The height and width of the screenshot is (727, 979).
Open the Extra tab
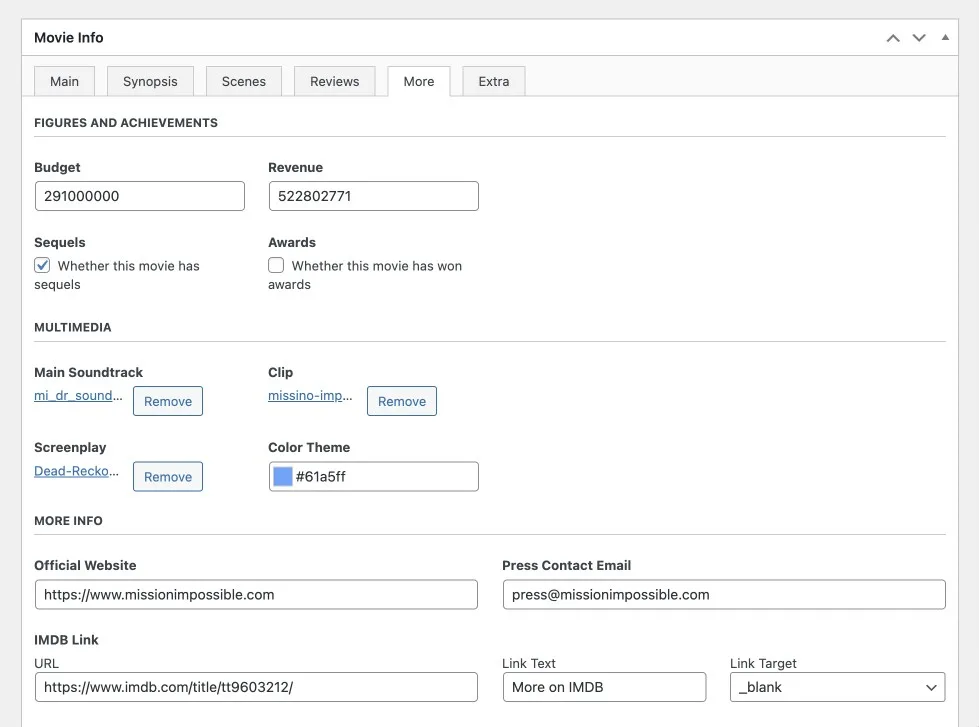coord(494,81)
